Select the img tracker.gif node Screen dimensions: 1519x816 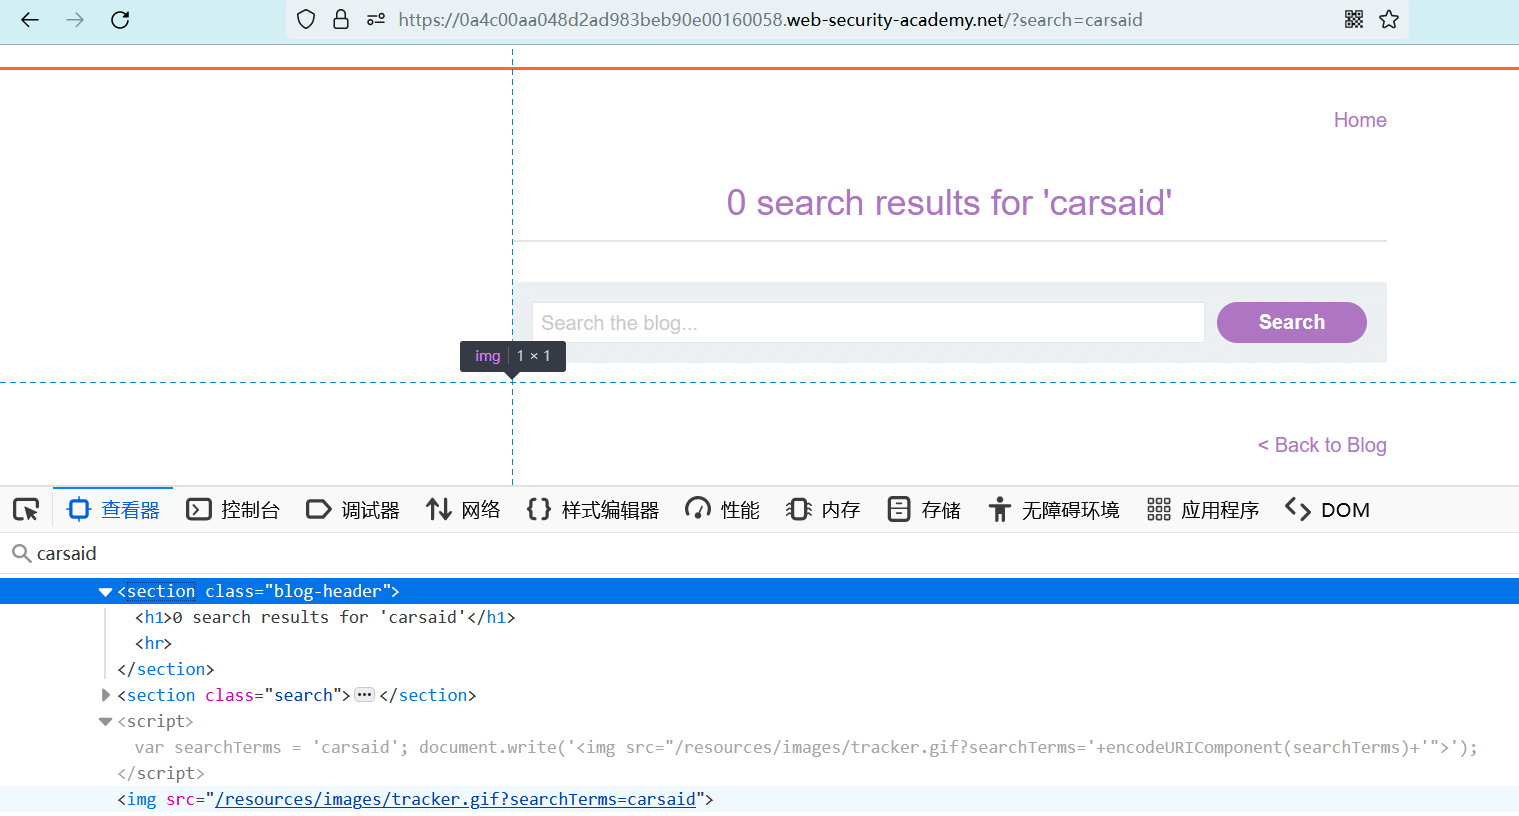(x=415, y=799)
